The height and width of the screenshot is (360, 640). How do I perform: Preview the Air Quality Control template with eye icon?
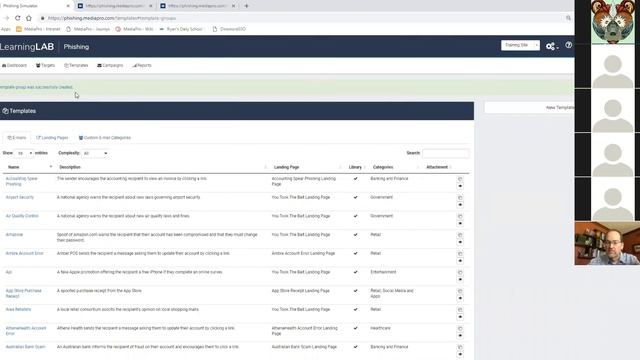click(460, 224)
